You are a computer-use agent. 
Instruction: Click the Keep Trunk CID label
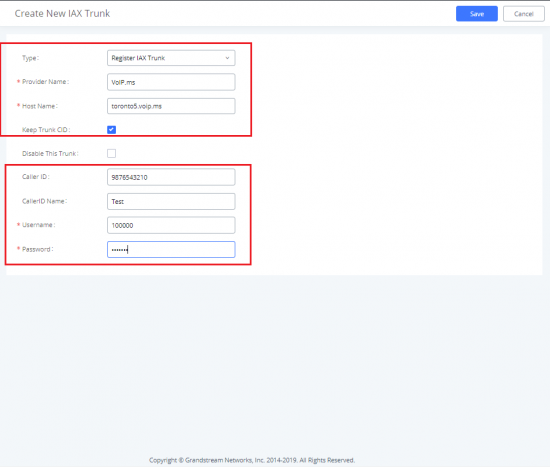point(46,130)
